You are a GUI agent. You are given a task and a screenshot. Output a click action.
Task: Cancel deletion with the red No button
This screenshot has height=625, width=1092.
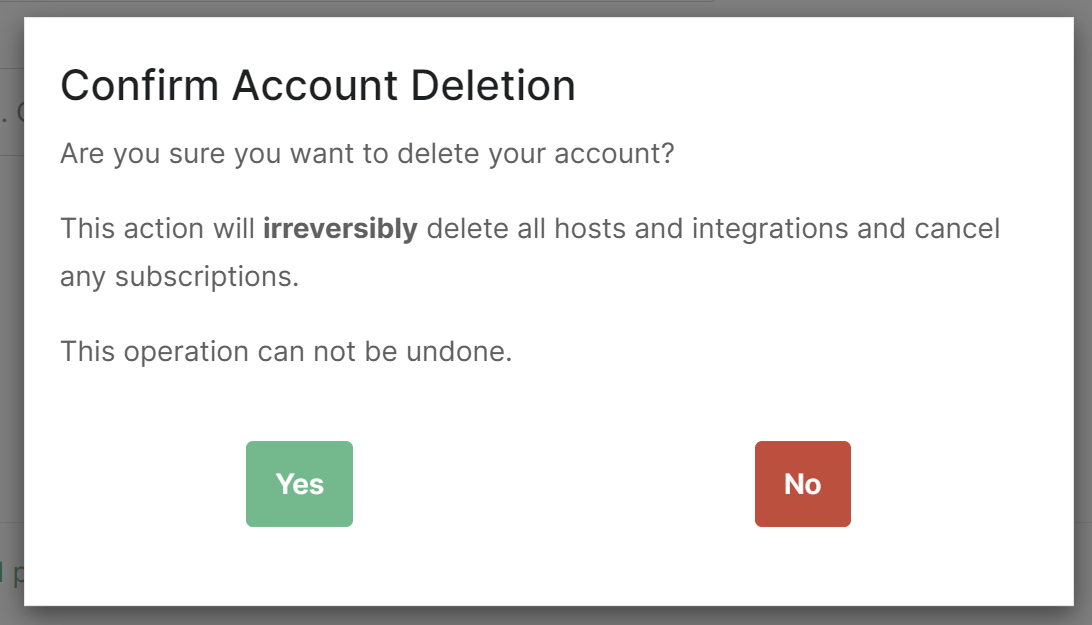coord(802,484)
